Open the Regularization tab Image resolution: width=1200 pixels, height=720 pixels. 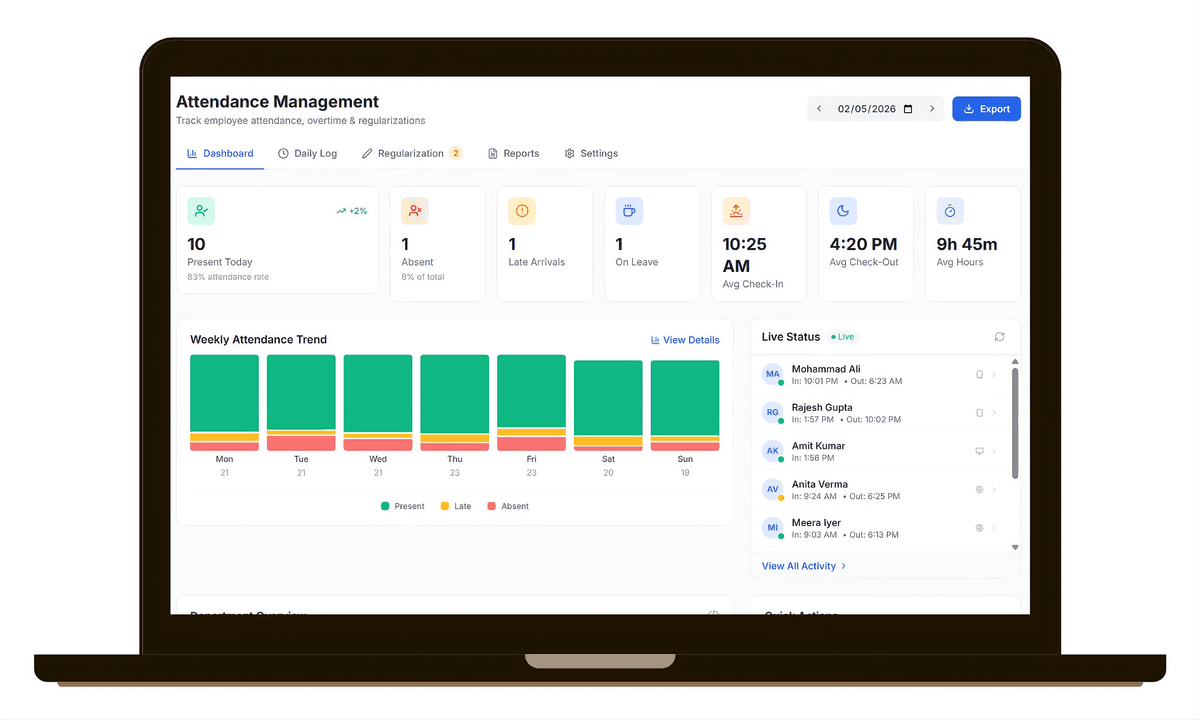click(410, 153)
